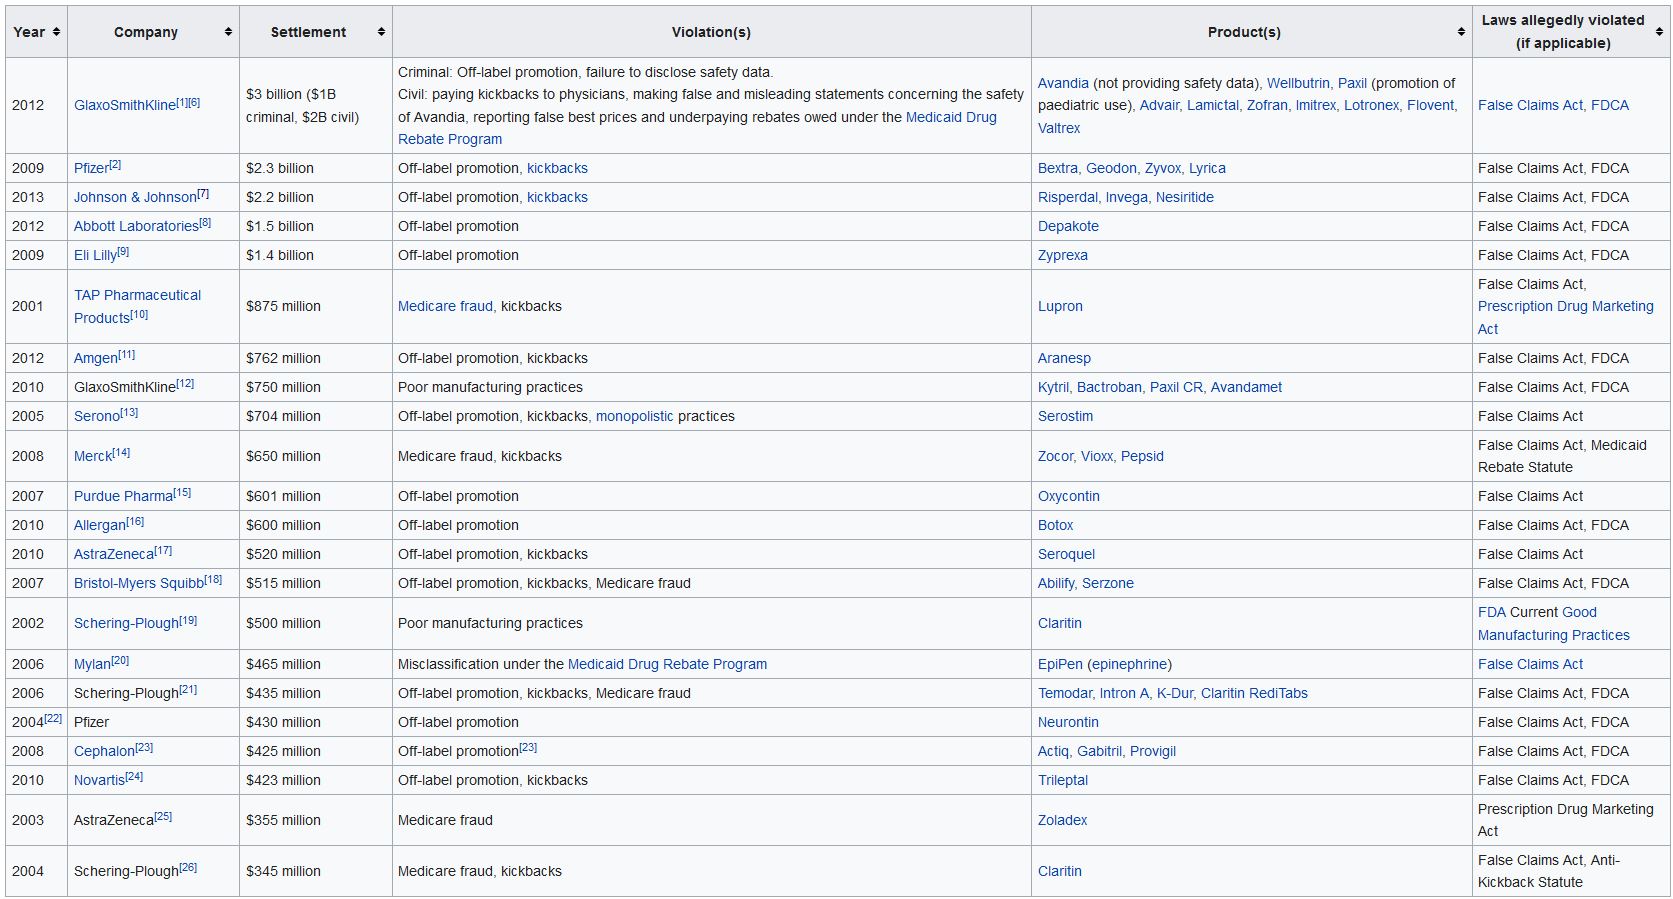Screen dimensions: 1673x899
Task: Follow Medicare fraud link in TAP row
Action: (x=445, y=306)
